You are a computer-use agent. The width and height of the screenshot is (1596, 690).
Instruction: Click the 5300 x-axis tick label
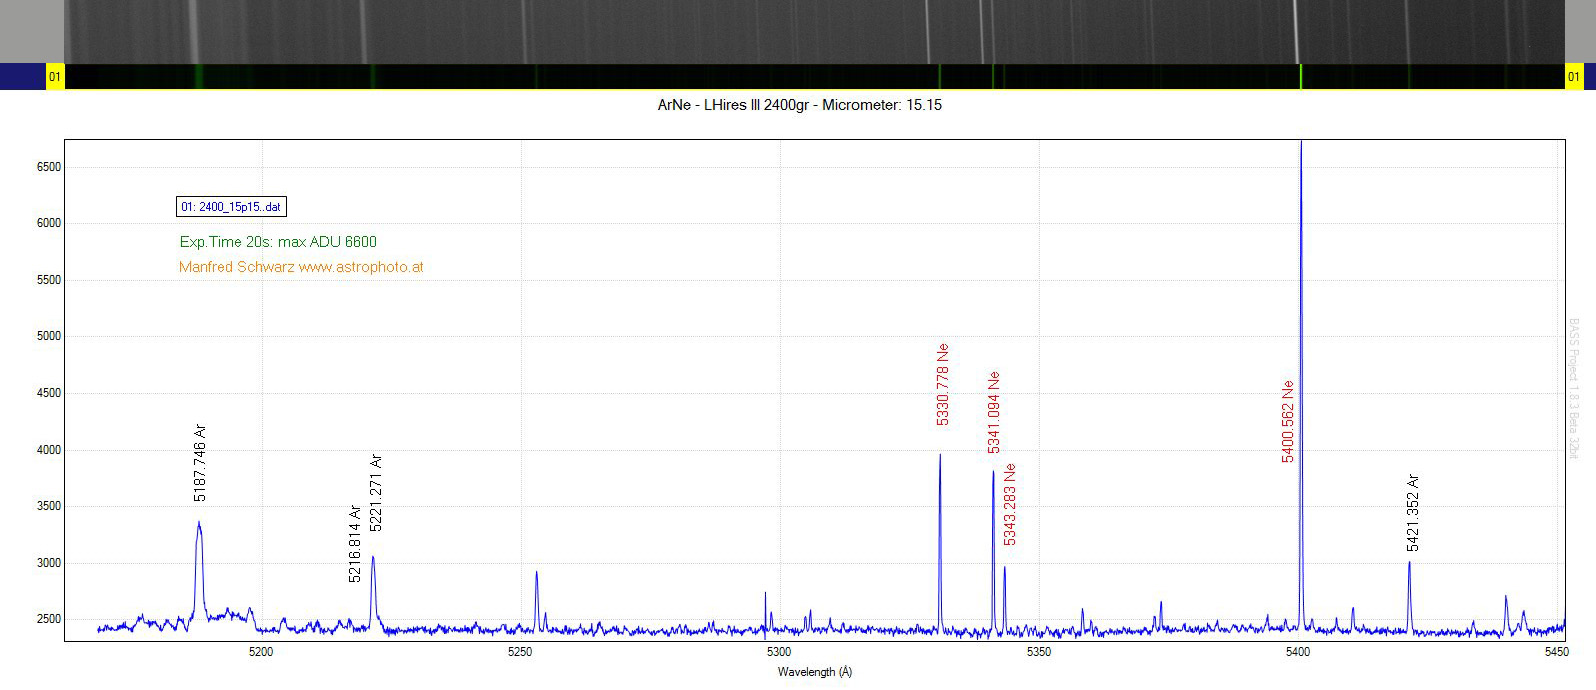[779, 652]
